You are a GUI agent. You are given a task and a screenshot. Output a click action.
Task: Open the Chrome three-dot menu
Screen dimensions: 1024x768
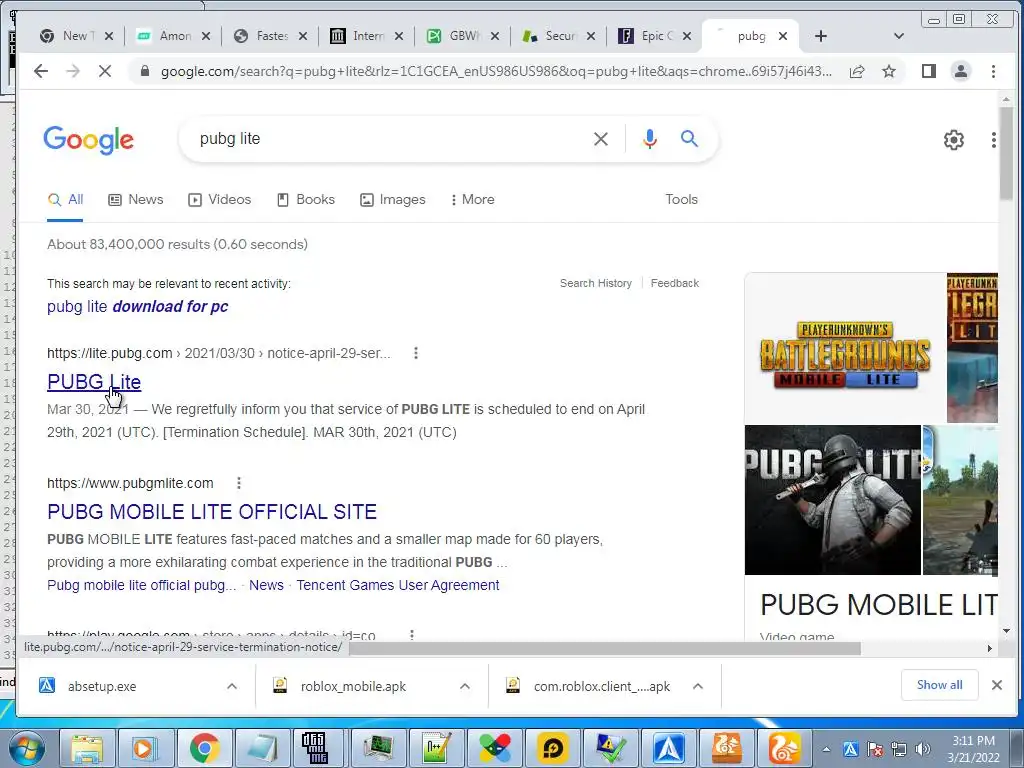coord(993,71)
